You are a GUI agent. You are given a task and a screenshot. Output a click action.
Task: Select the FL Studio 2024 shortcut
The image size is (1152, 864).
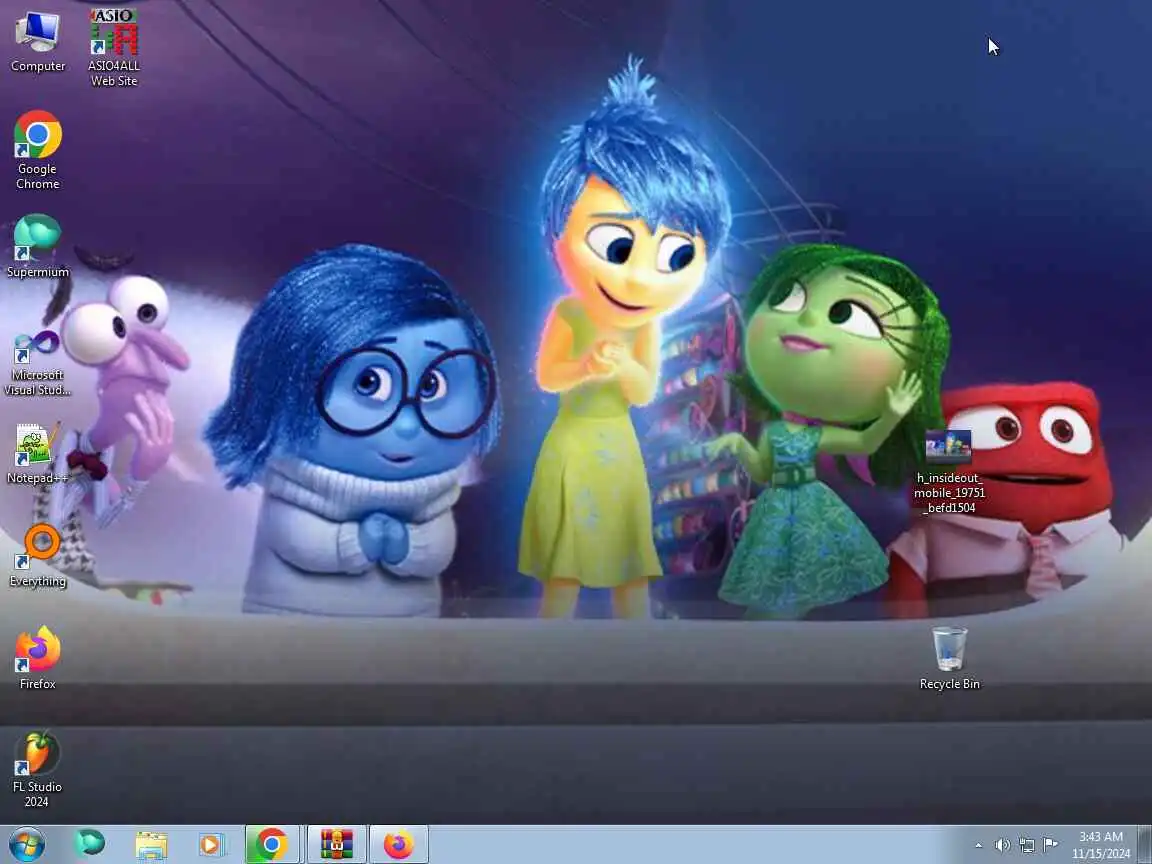tap(37, 769)
